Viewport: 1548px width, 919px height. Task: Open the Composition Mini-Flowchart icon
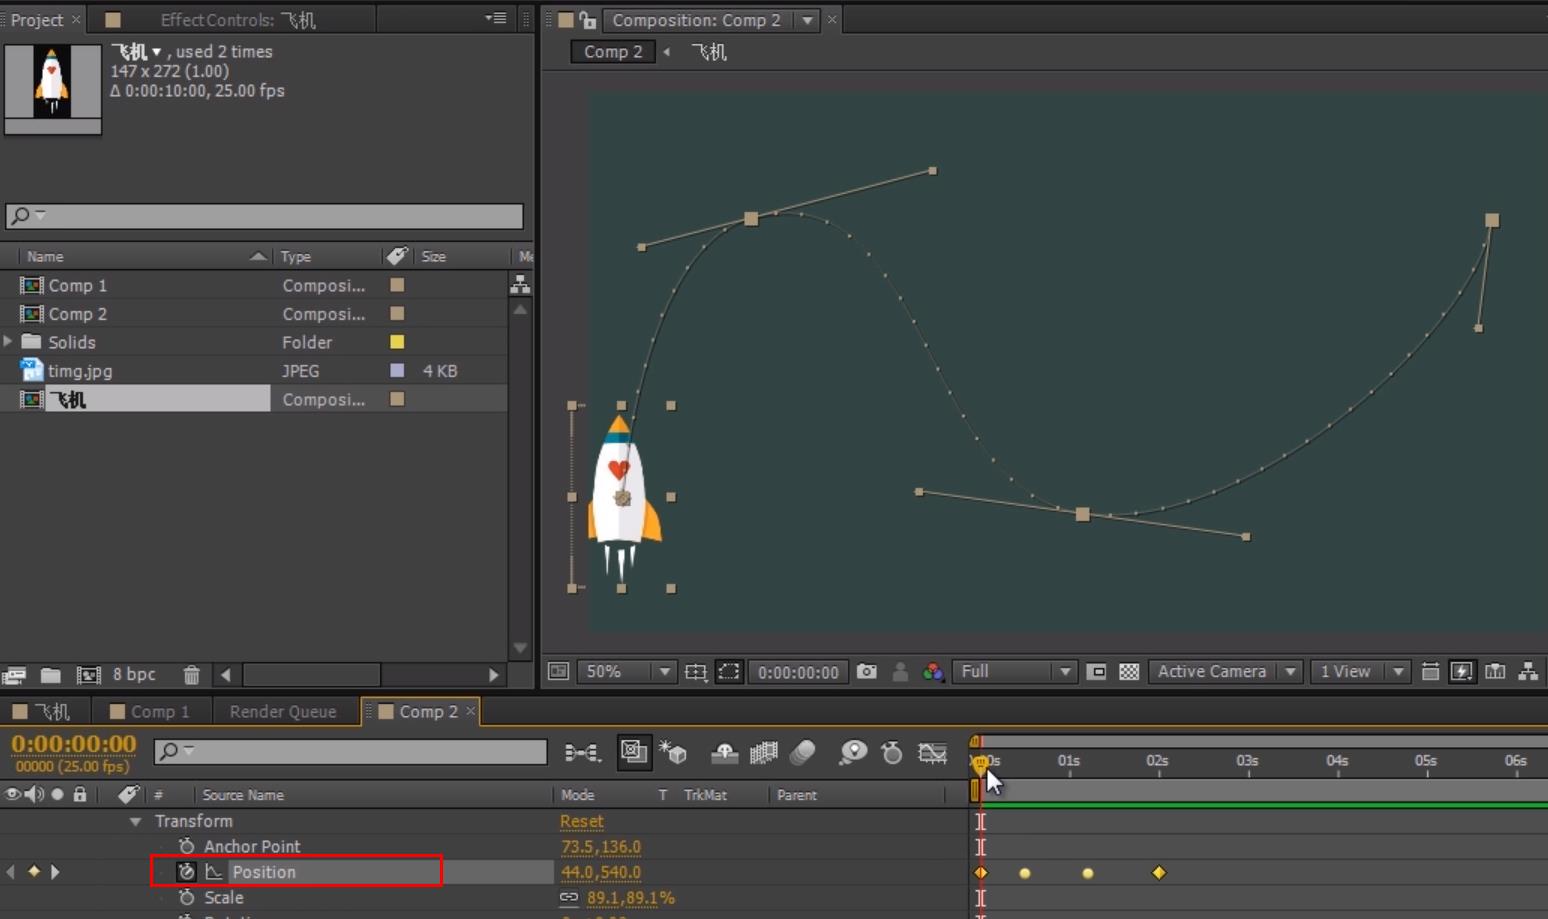click(x=581, y=753)
